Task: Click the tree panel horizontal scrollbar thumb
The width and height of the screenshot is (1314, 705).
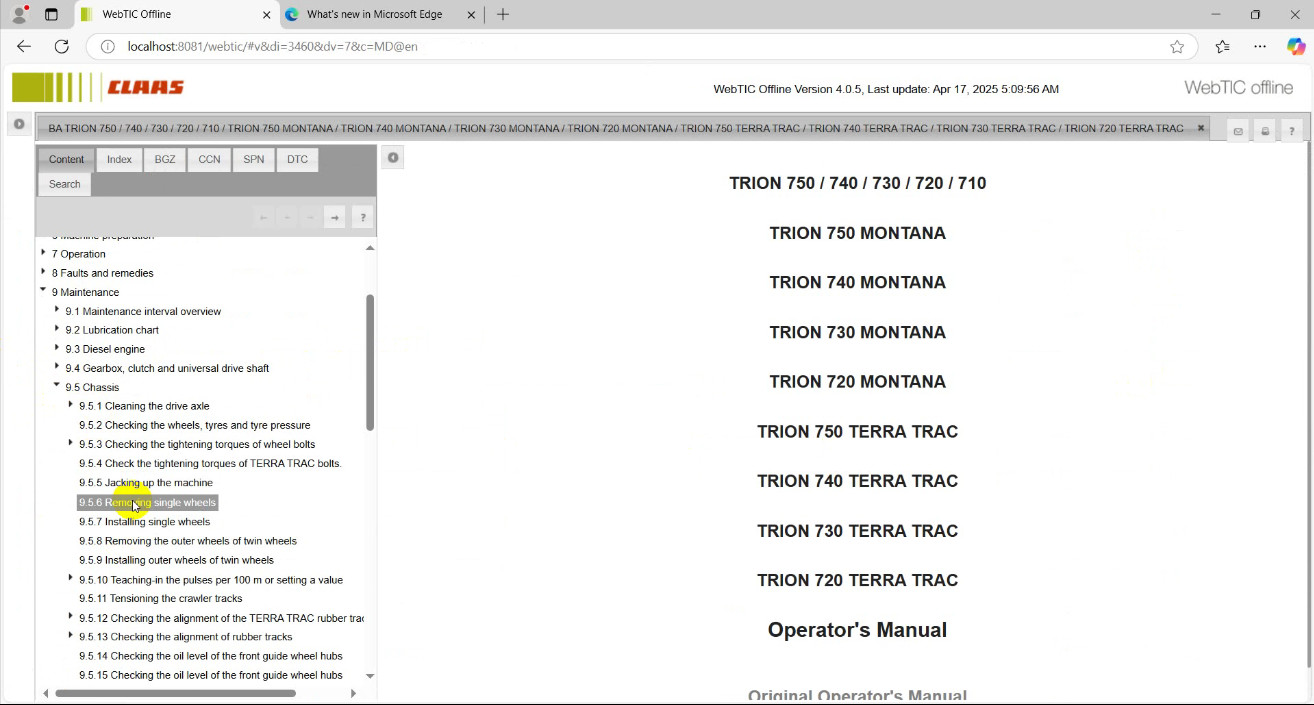Action: (175, 693)
